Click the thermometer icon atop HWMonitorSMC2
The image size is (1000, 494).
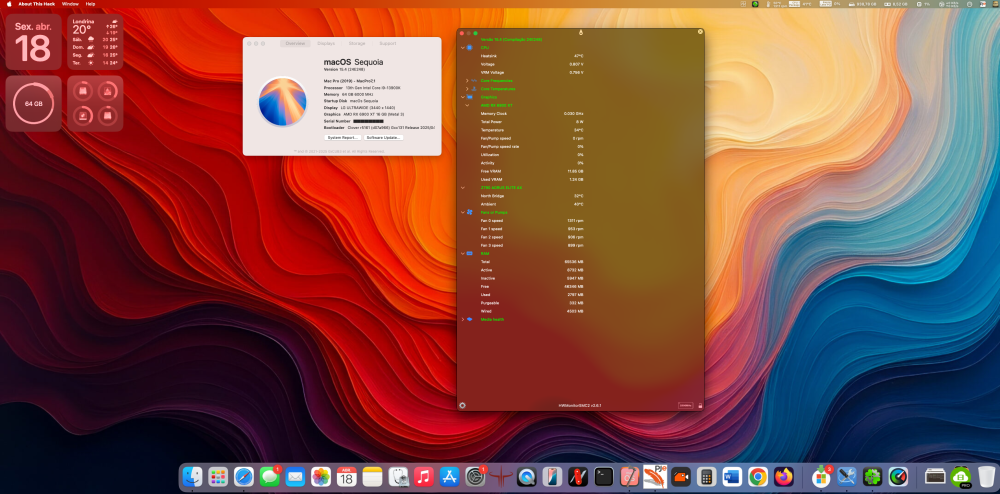click(580, 32)
